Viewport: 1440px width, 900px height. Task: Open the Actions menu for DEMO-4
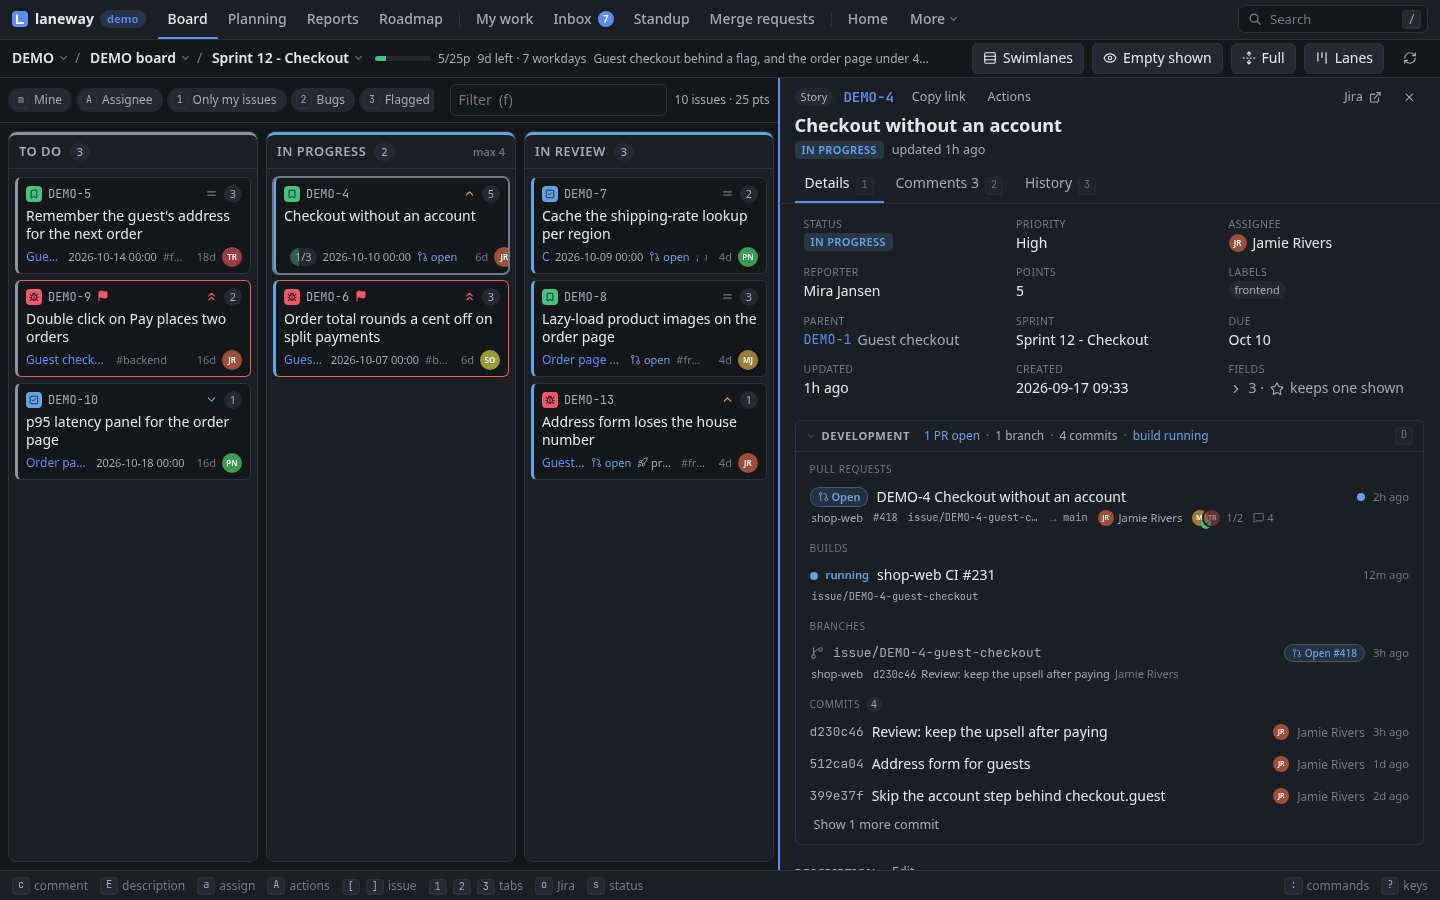pyautogui.click(x=1009, y=97)
